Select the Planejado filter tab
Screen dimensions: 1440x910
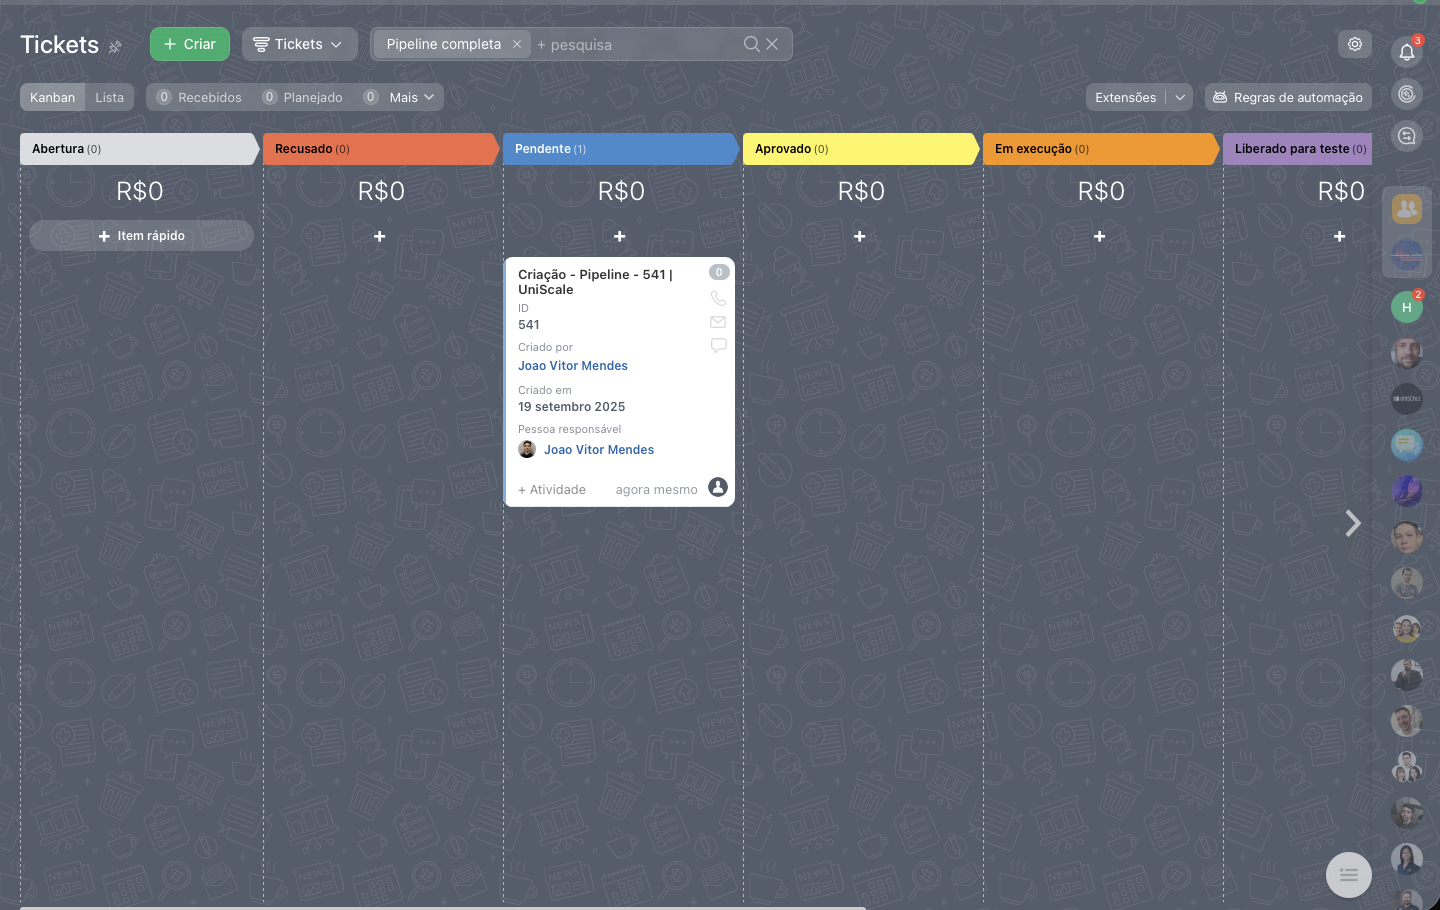point(303,97)
